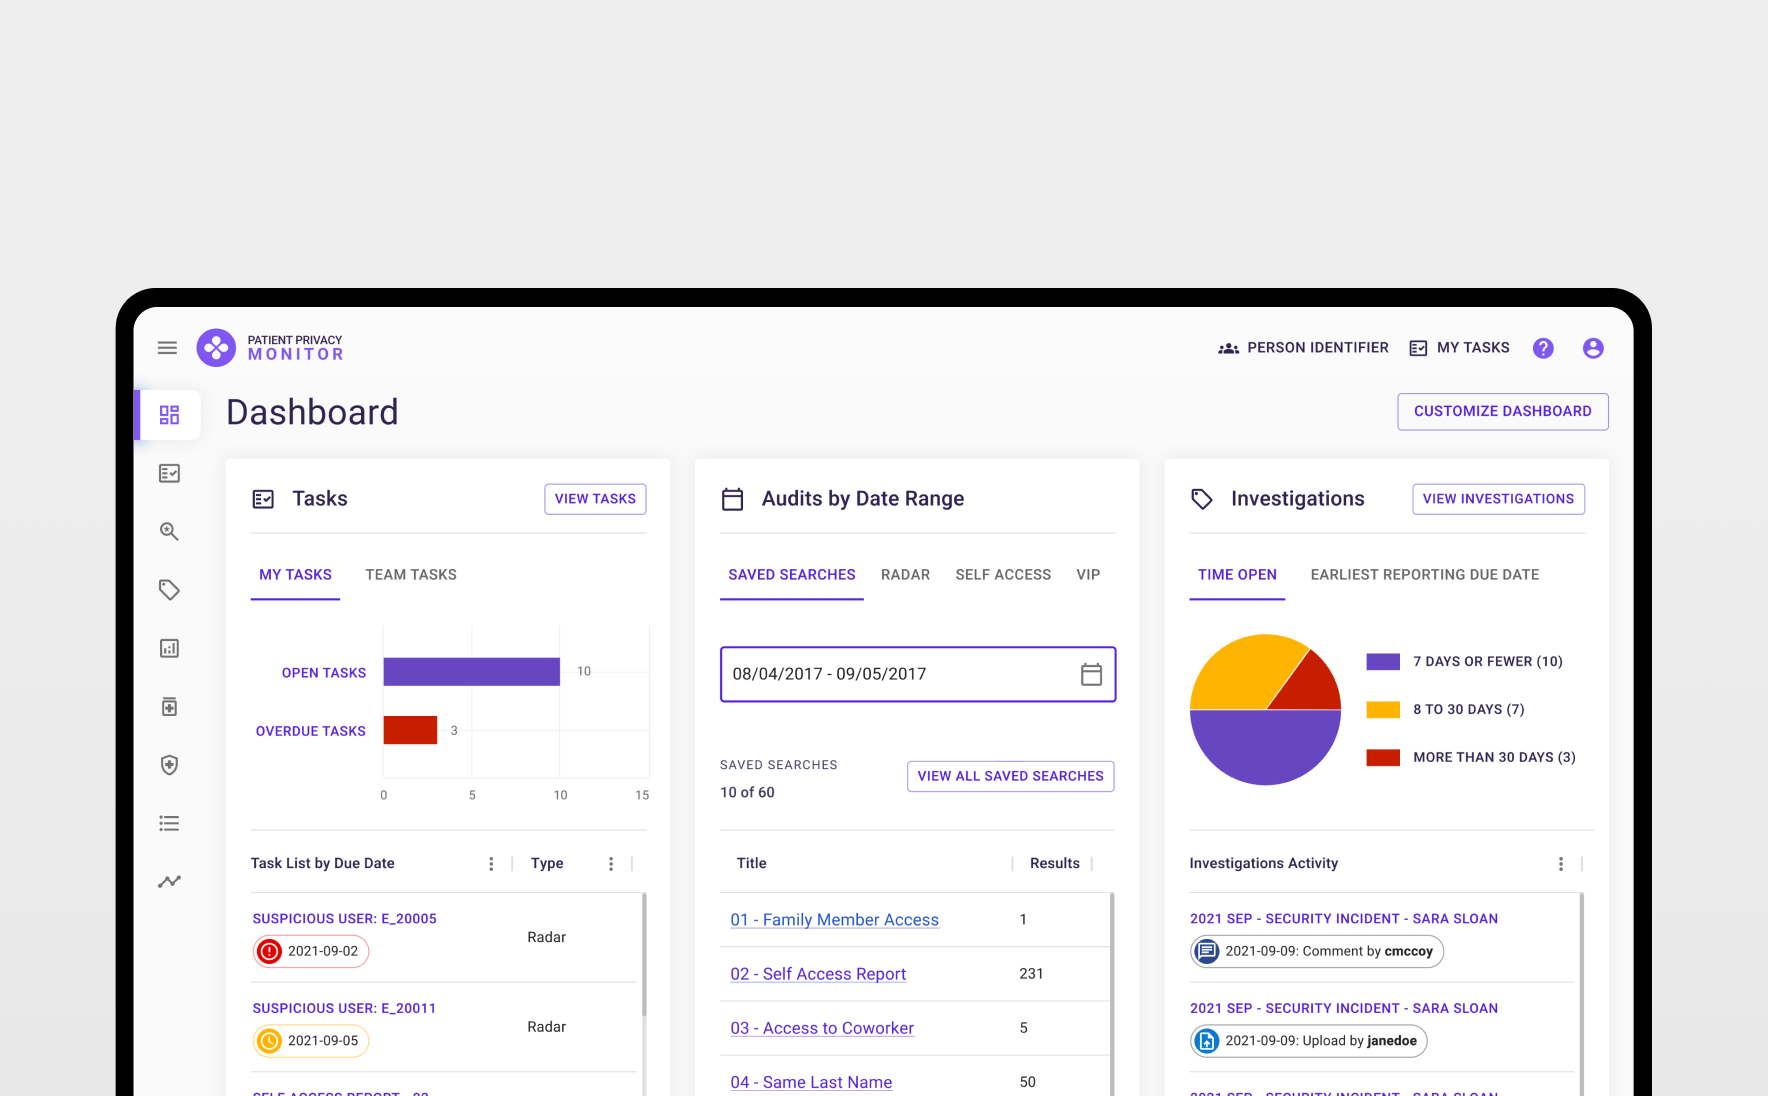
Task: Click the Task list scrollbar
Action: (x=644, y=955)
